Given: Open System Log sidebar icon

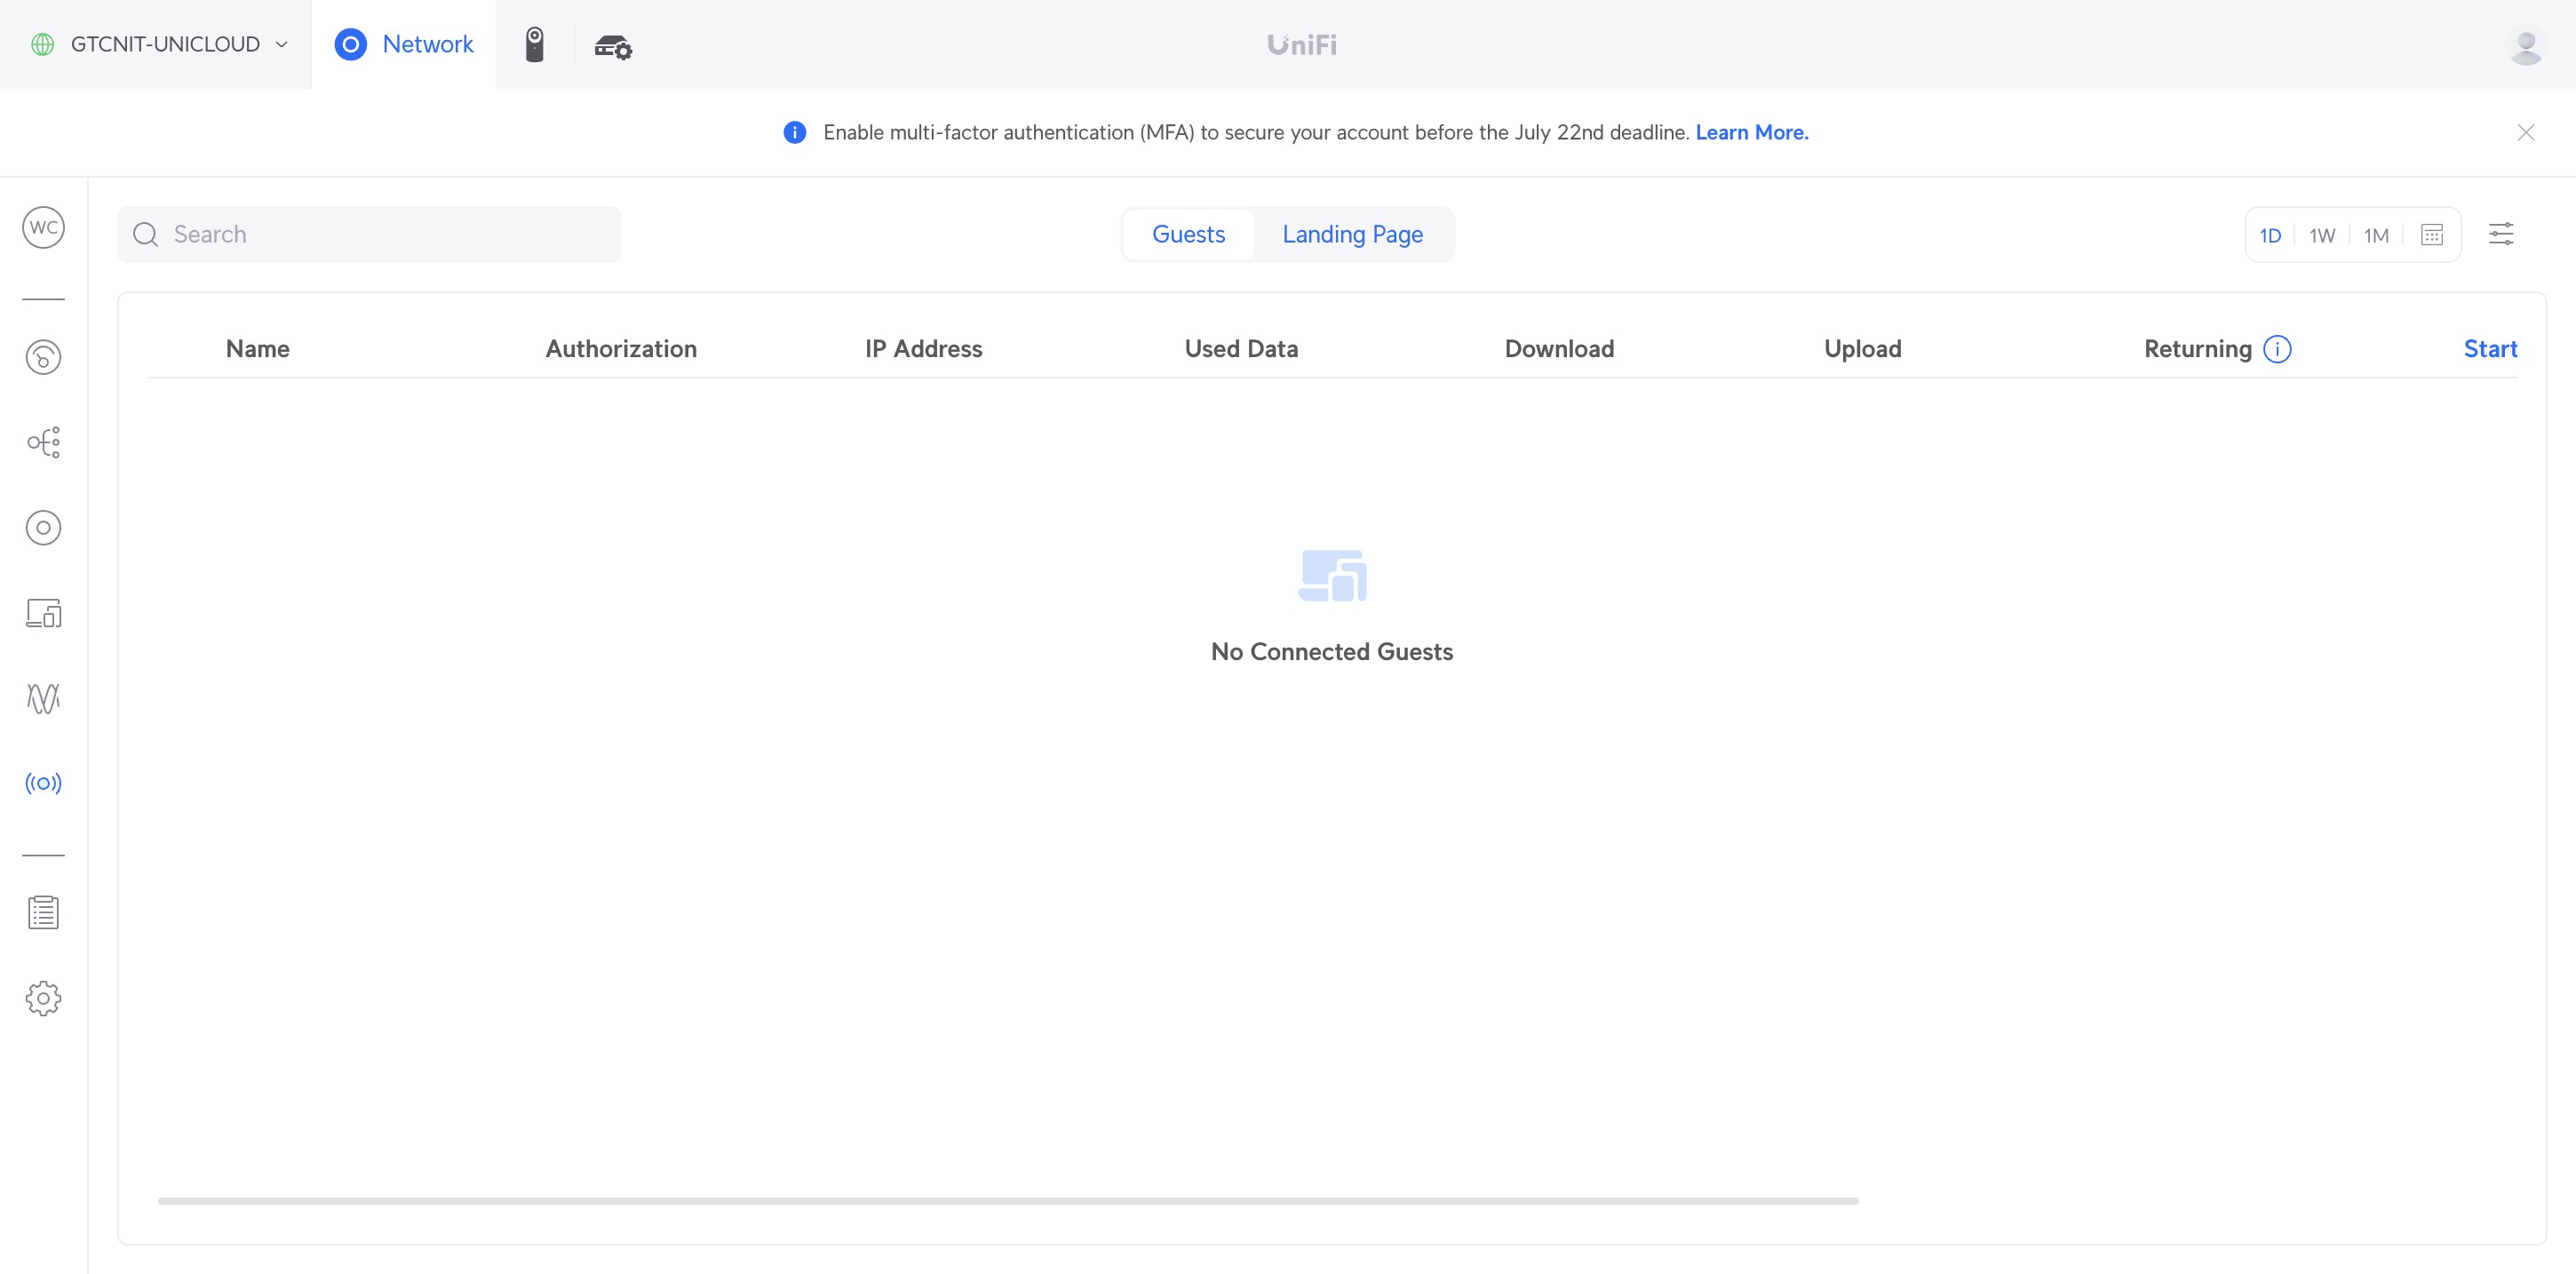Looking at the screenshot, I should pos(43,912).
